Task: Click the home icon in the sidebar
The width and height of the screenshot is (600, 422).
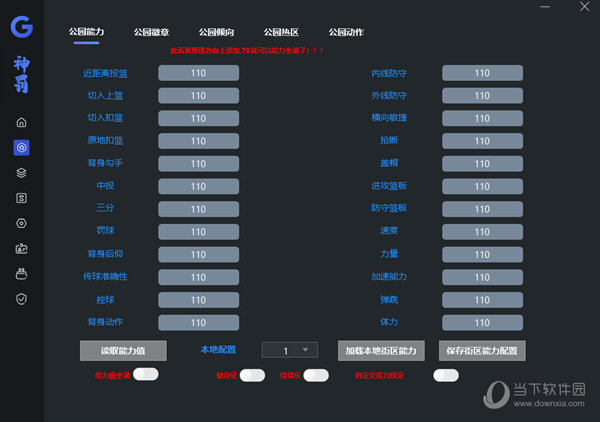Action: pyautogui.click(x=22, y=122)
